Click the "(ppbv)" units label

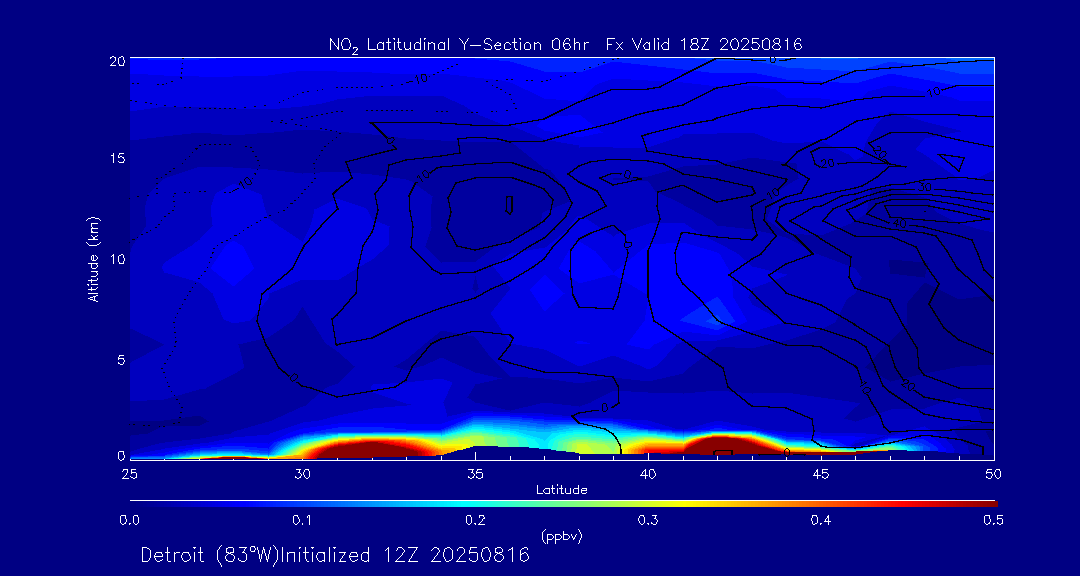tap(562, 536)
